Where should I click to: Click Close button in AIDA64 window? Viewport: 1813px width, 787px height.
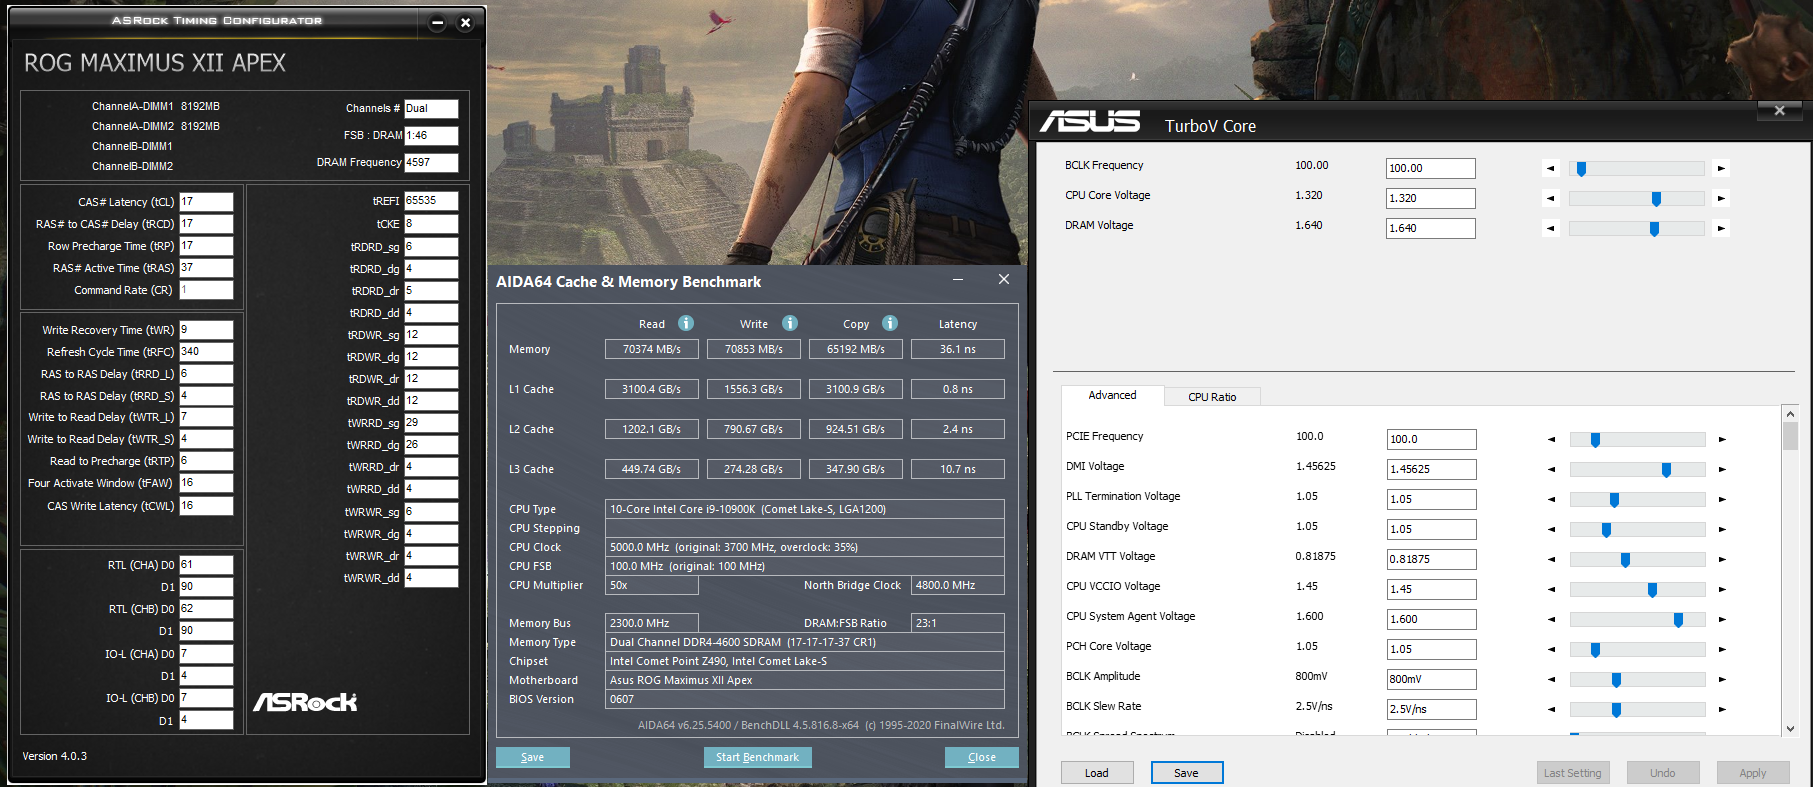[x=981, y=758]
